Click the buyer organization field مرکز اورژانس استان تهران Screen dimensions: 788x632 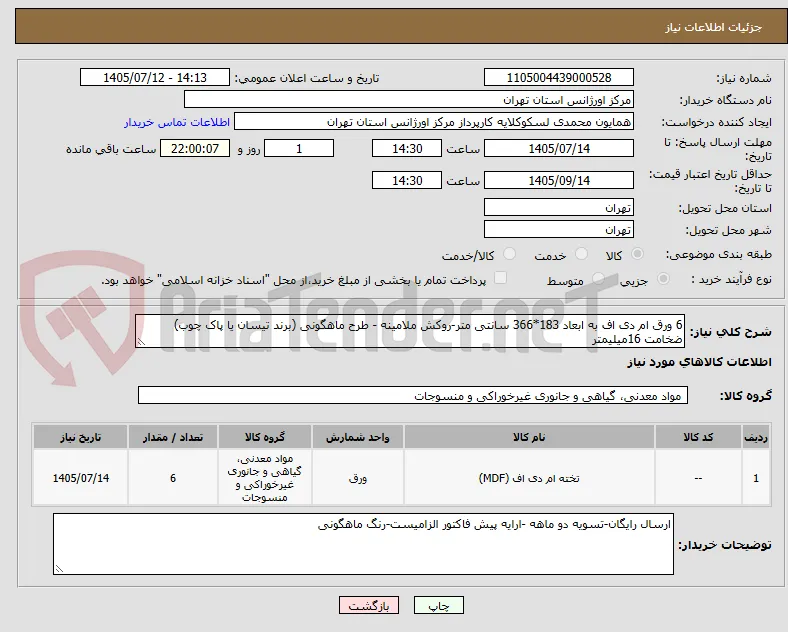click(x=409, y=99)
